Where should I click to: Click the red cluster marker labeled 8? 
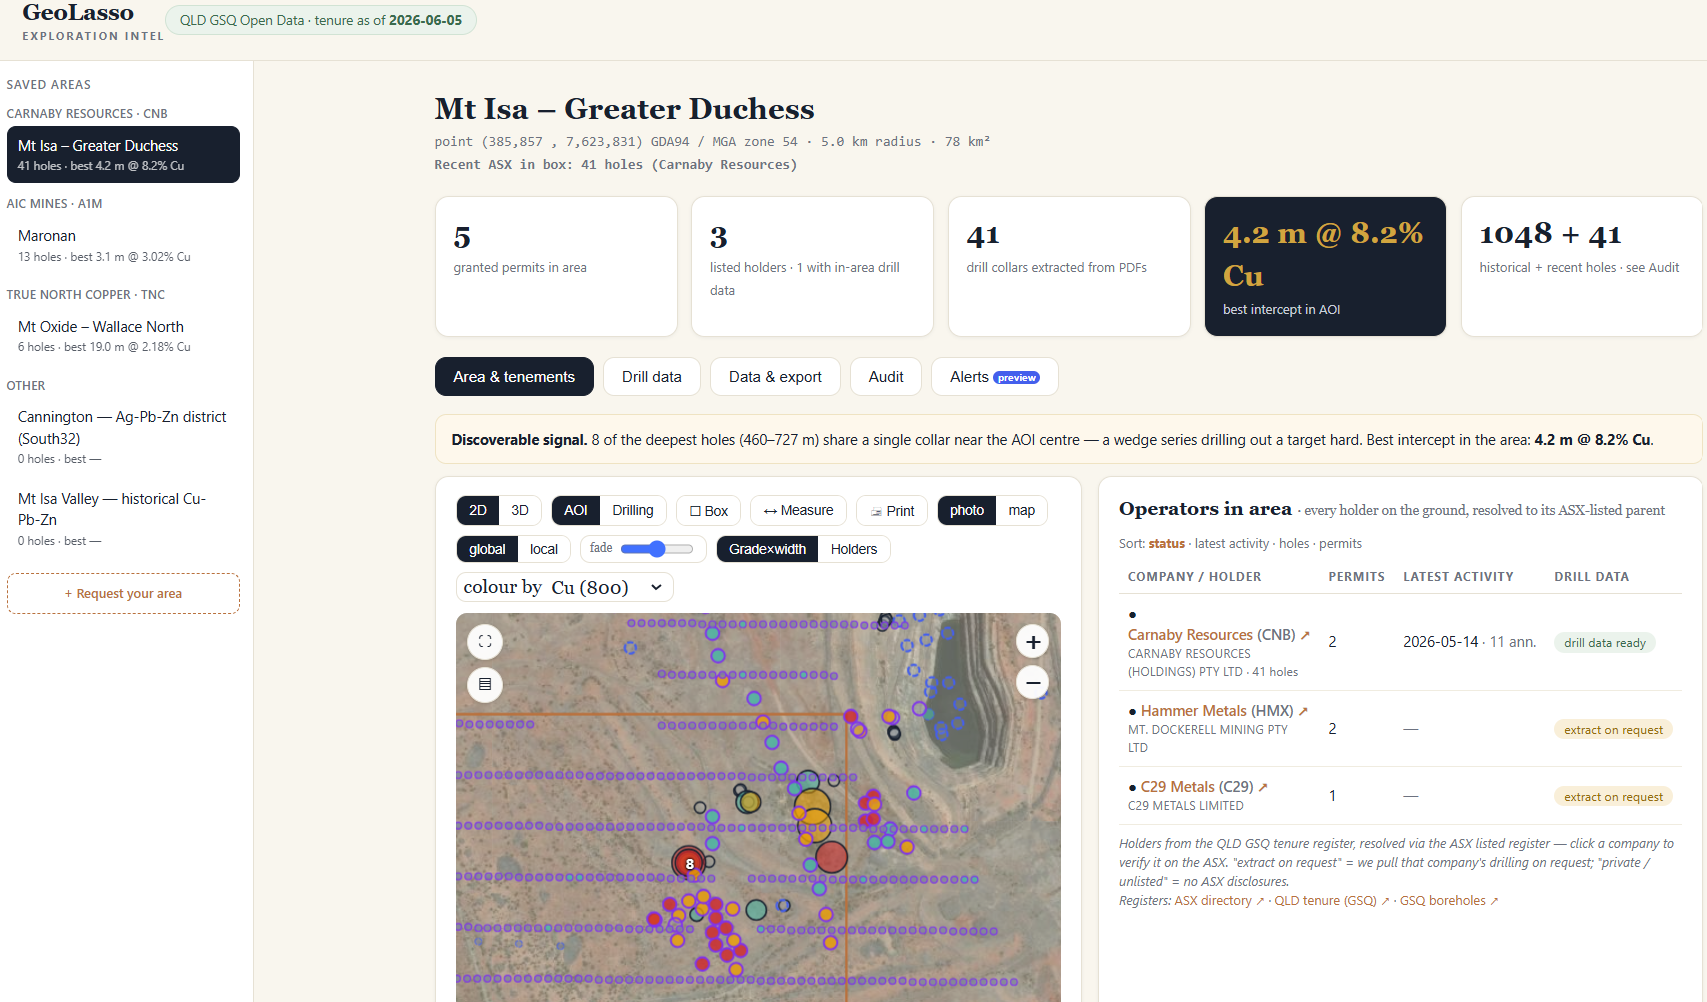(x=688, y=863)
